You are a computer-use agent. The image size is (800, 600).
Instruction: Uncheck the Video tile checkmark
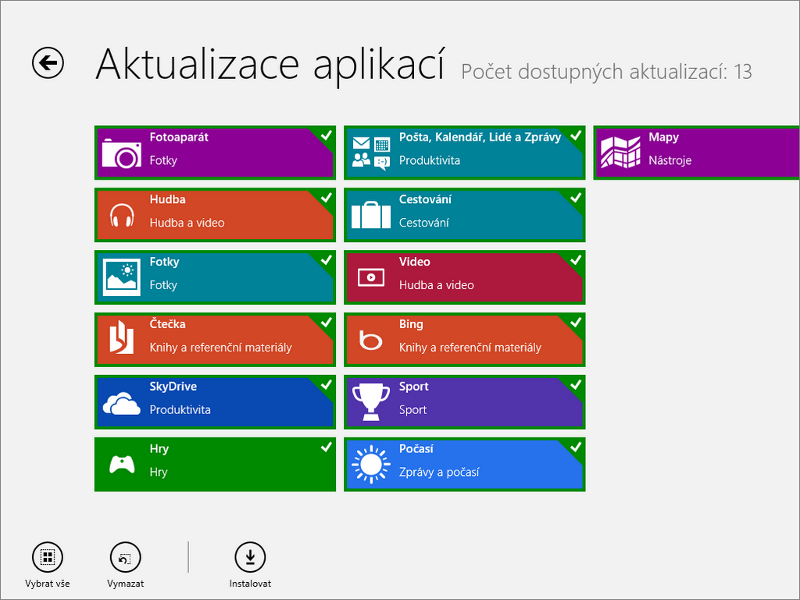coord(574,260)
